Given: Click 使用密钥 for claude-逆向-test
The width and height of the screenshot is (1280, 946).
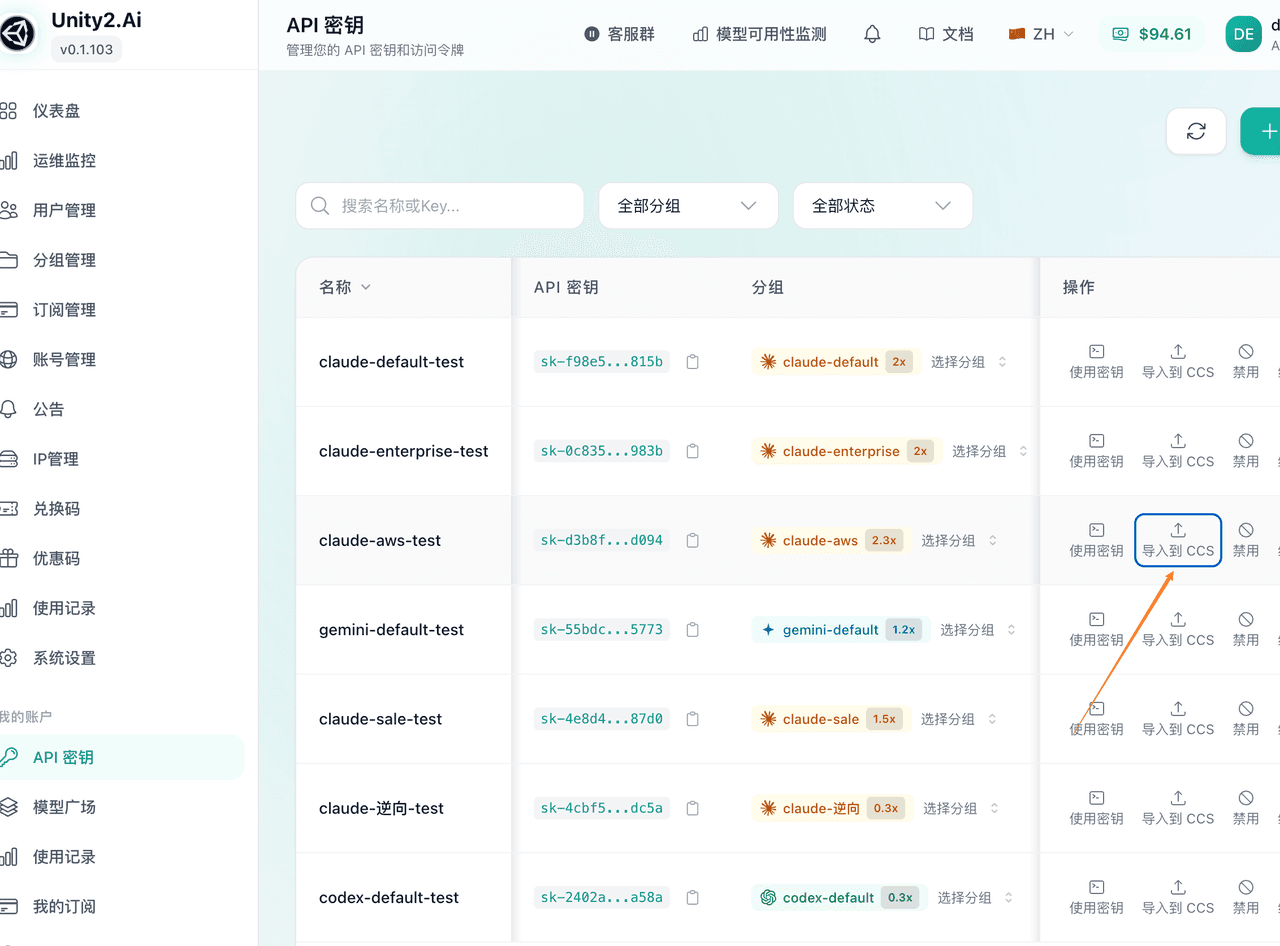Looking at the screenshot, I should tap(1096, 808).
